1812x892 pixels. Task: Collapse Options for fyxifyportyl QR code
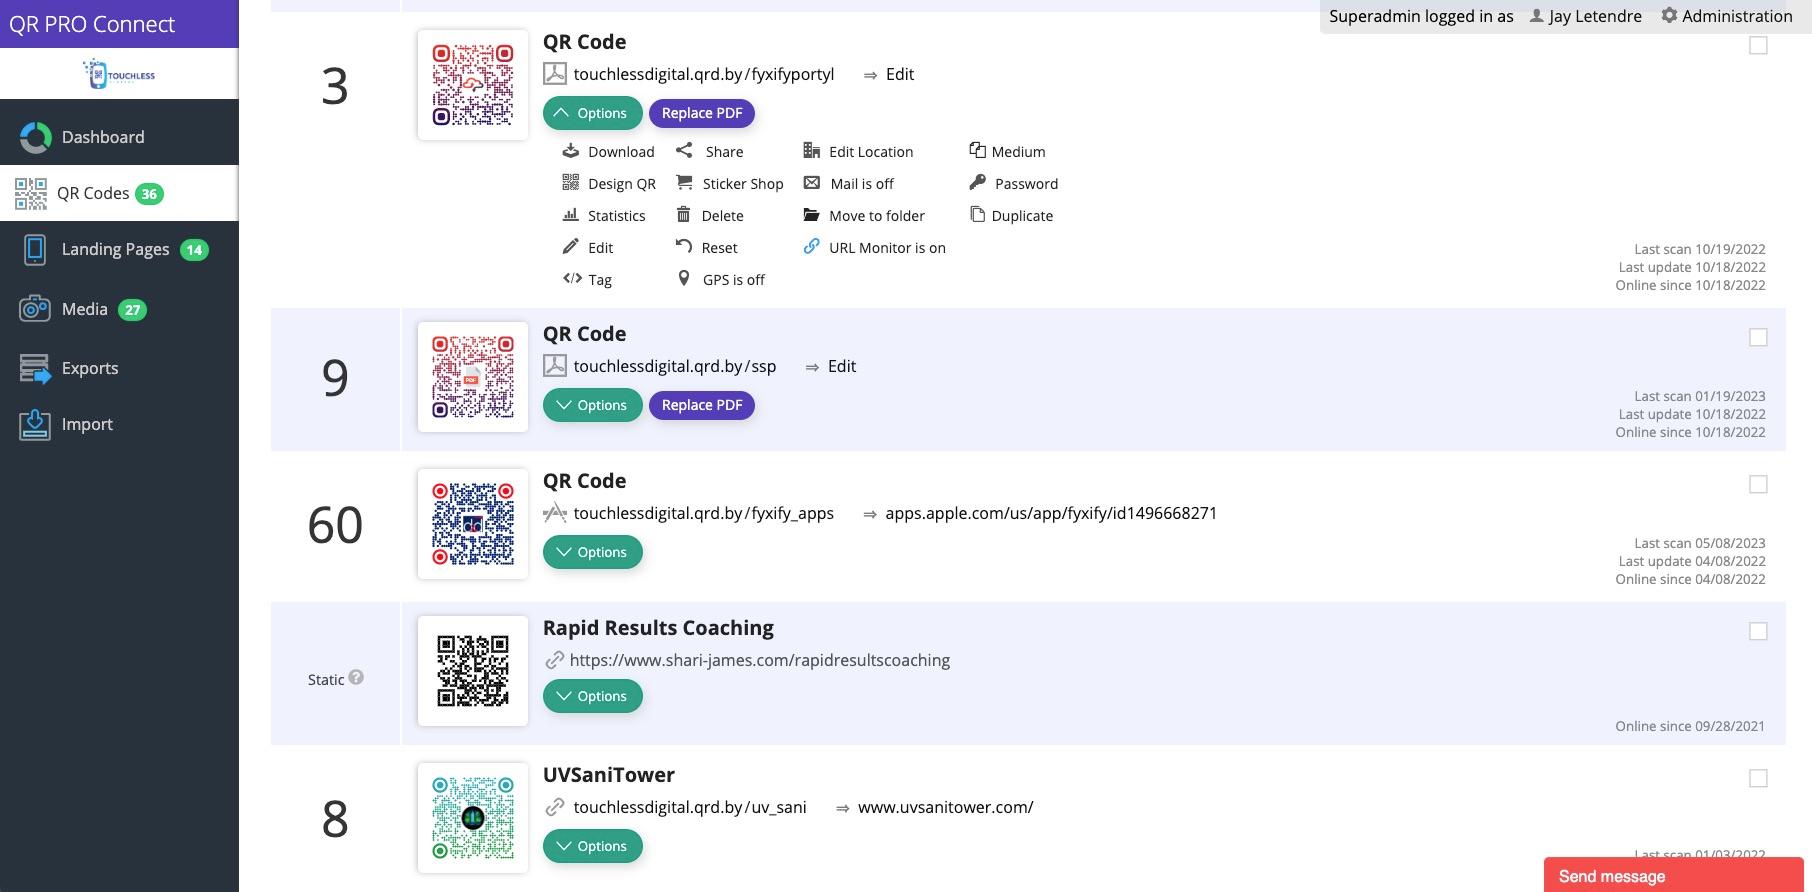592,113
